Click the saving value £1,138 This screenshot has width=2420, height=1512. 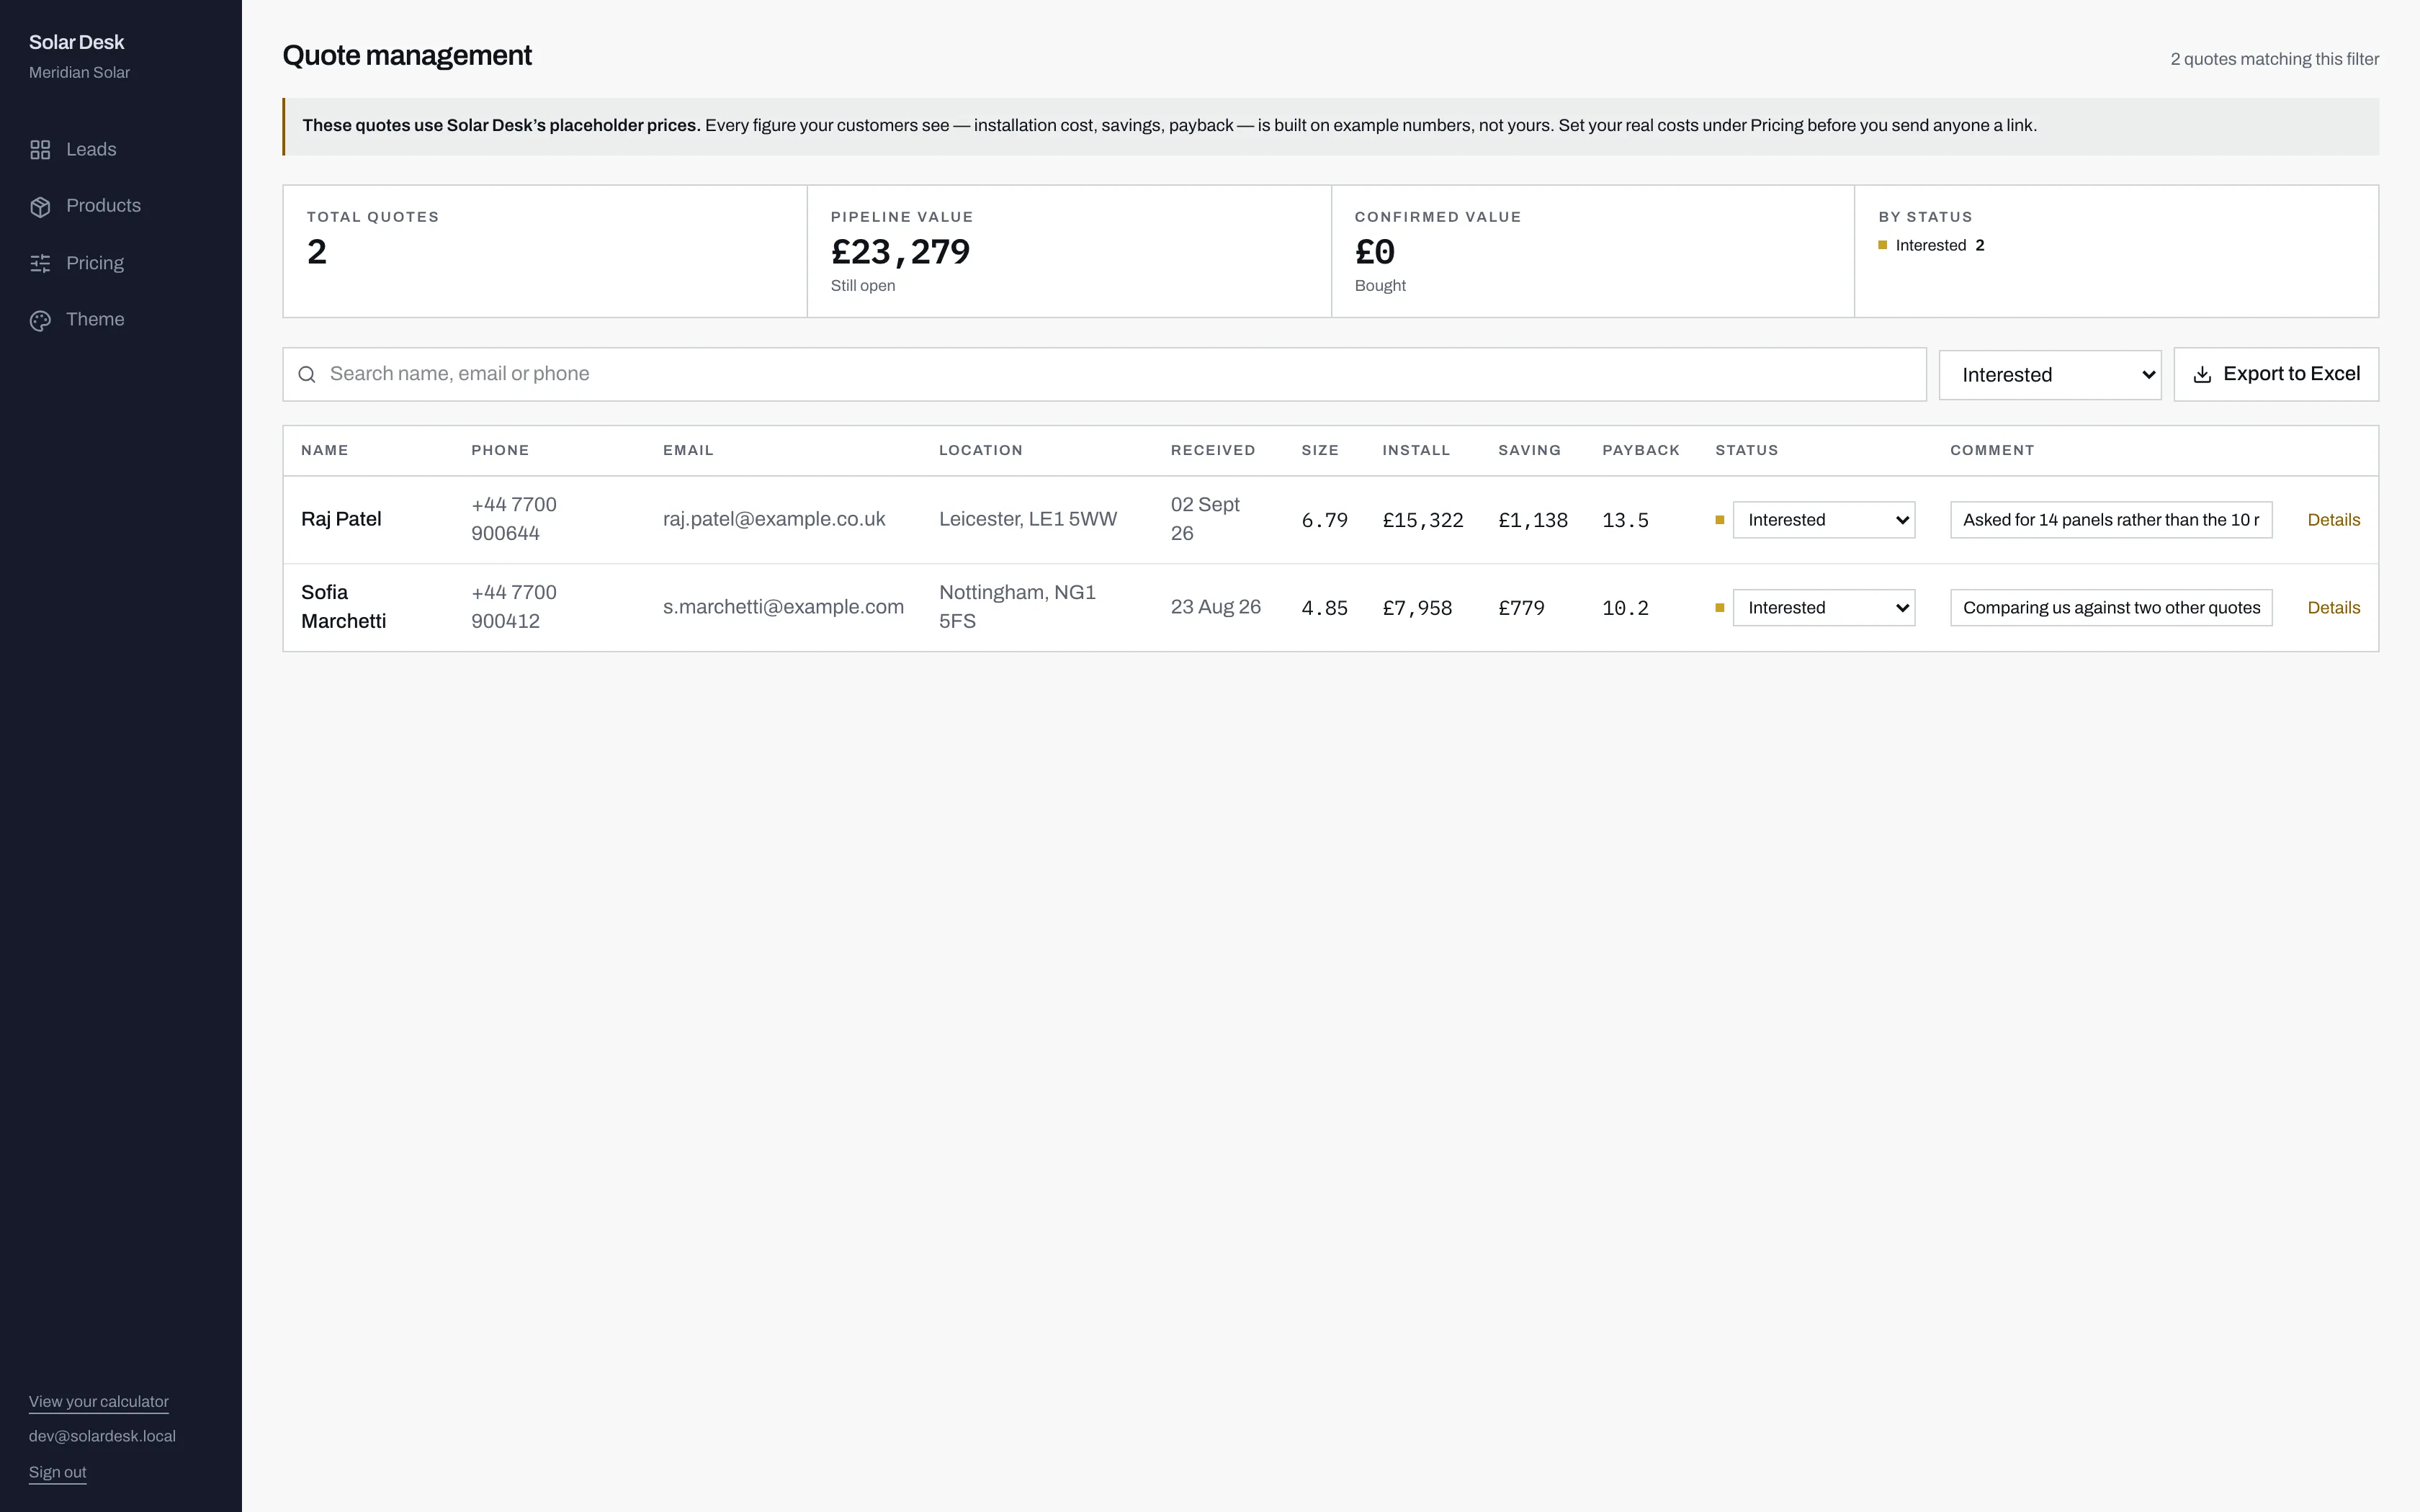click(x=1533, y=520)
